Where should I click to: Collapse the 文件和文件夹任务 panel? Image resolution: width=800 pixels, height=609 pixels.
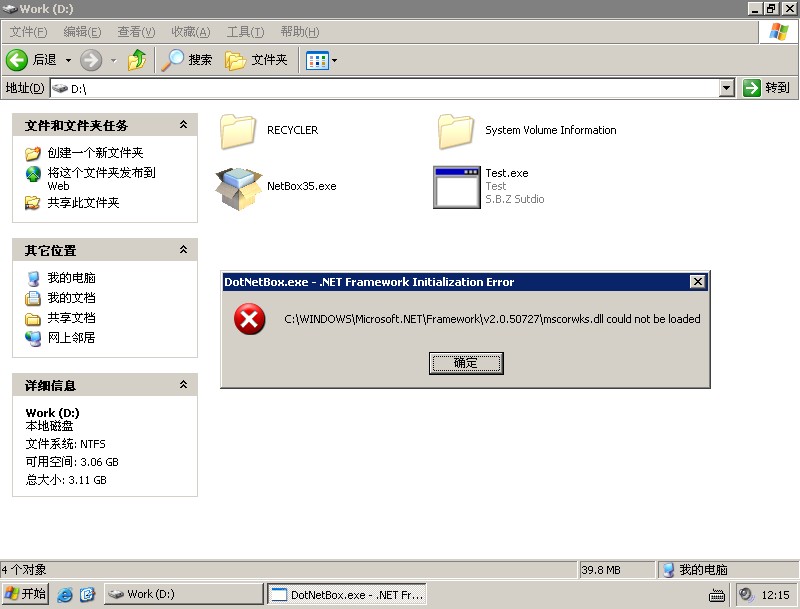pyautogui.click(x=183, y=125)
